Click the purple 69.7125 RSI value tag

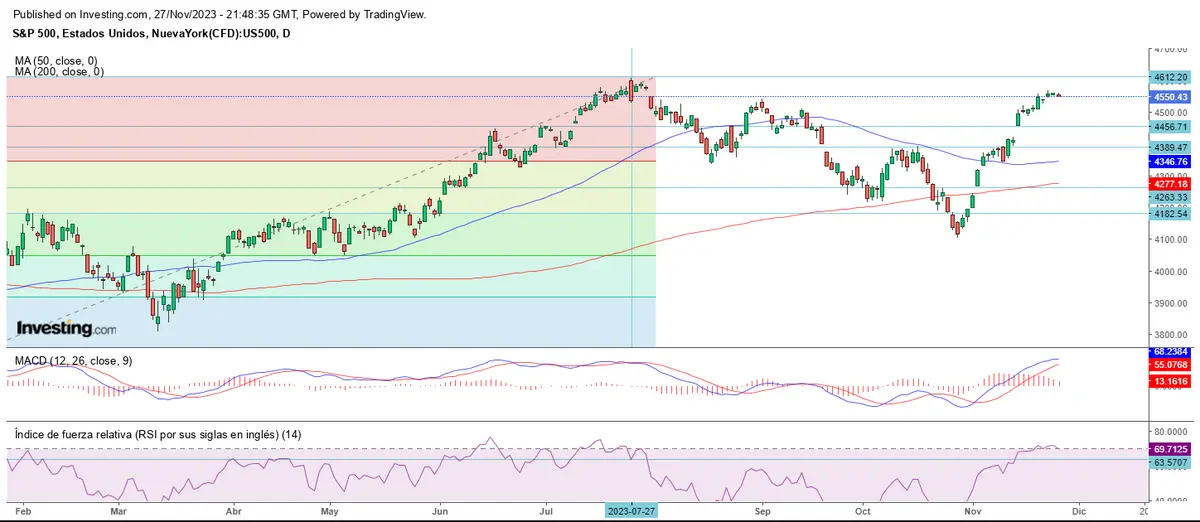click(1169, 450)
